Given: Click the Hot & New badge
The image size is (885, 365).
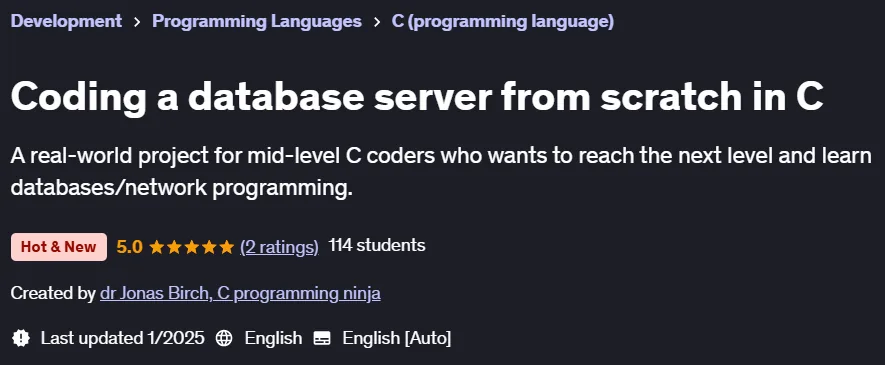Looking at the screenshot, I should pos(59,247).
